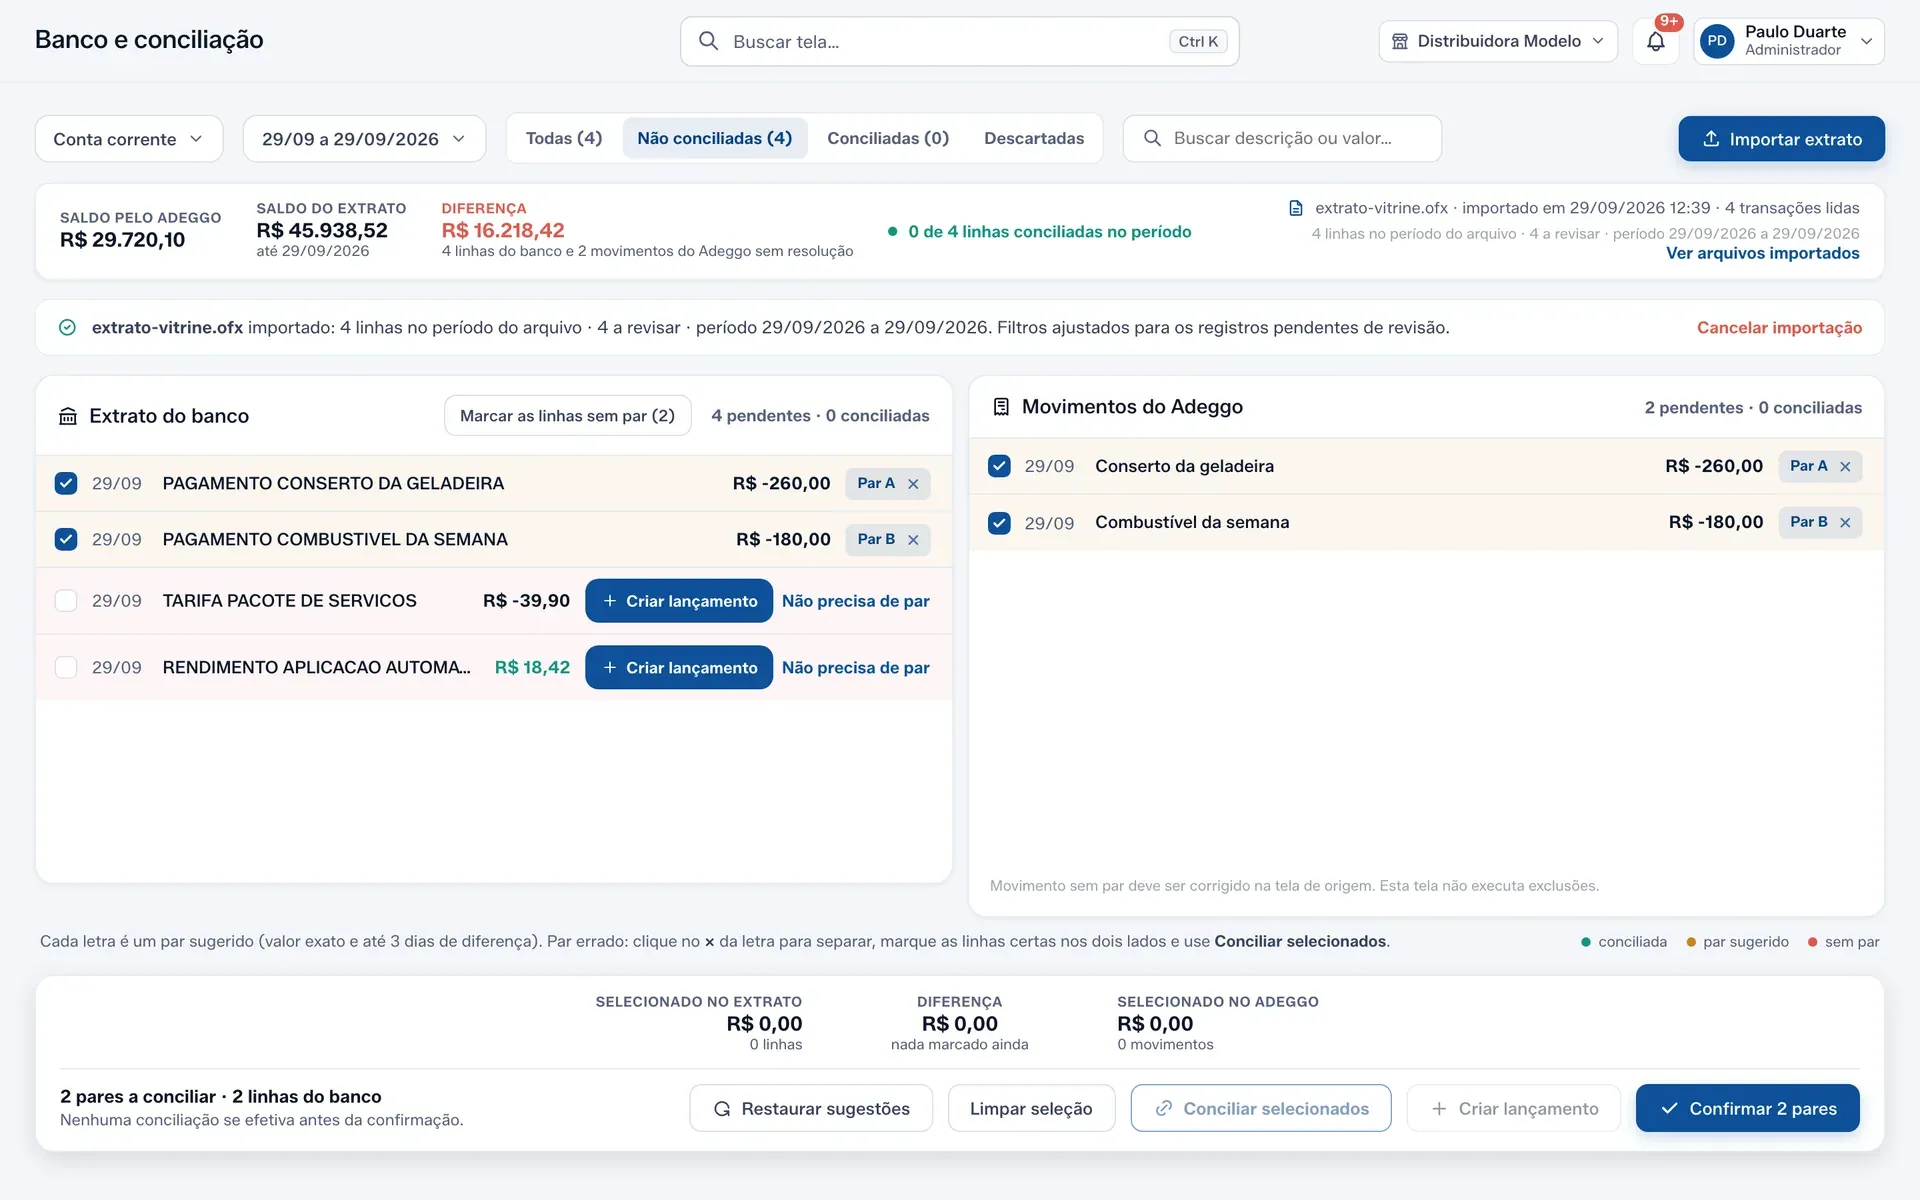Uncheck PAGAMENTO COMBUSTIVEL DA SEMANA row
This screenshot has height=1200, width=1920.
click(66, 540)
